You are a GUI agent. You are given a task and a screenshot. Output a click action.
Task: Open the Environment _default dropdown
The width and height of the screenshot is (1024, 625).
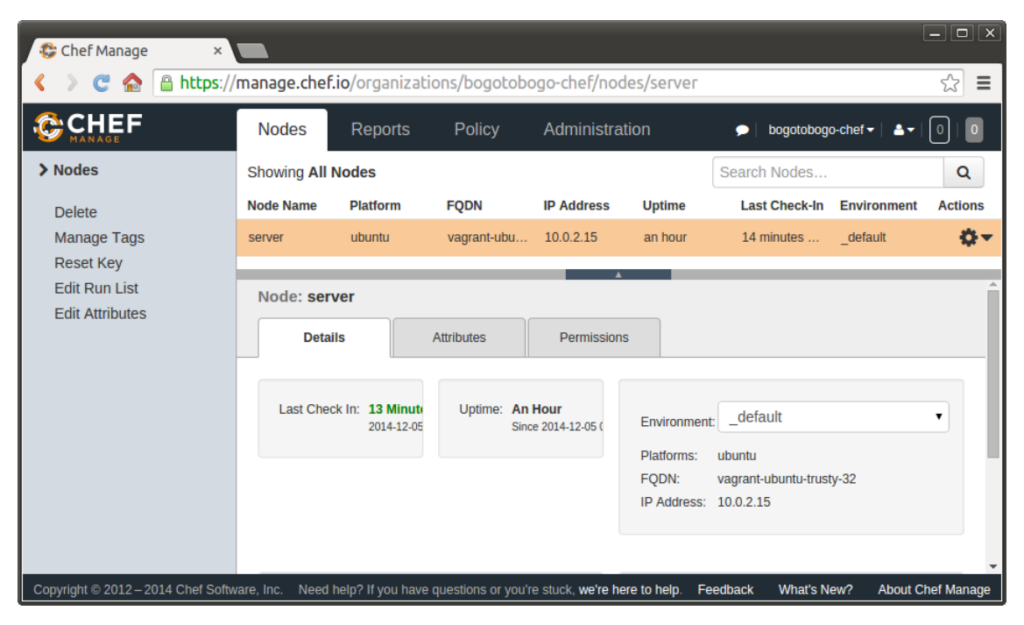click(833, 417)
